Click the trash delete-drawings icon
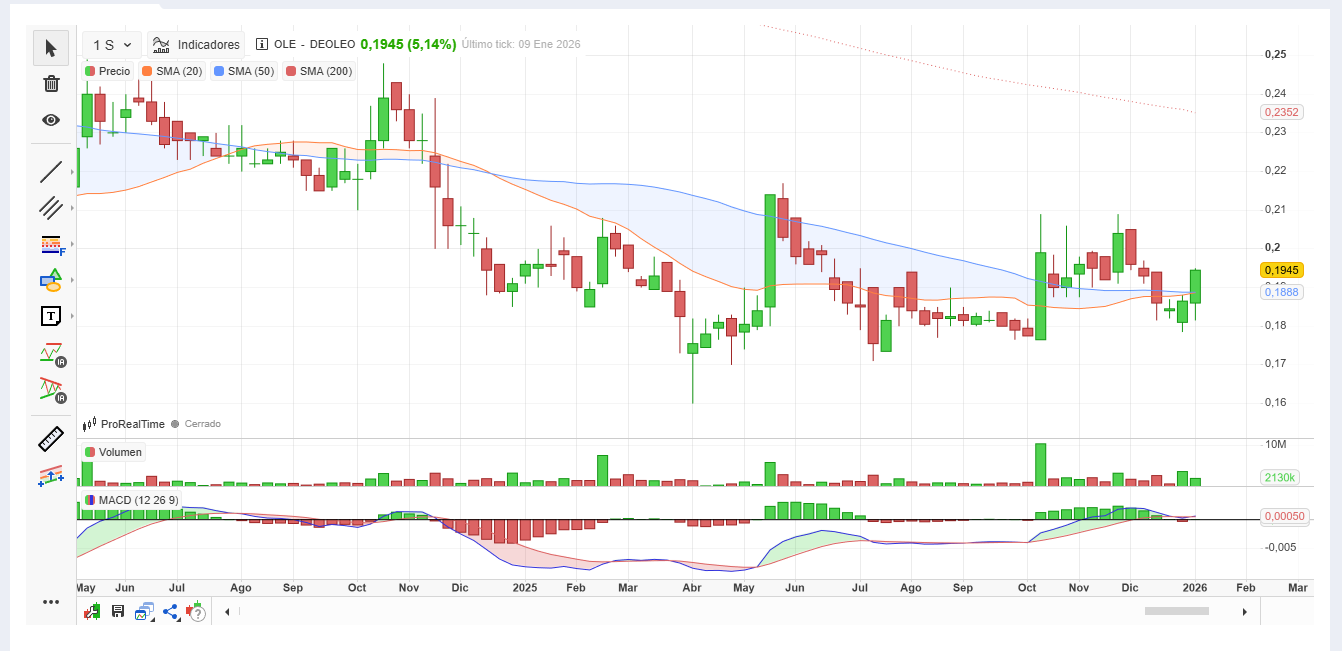Screen dimensions: 1342x651 pos(51,83)
